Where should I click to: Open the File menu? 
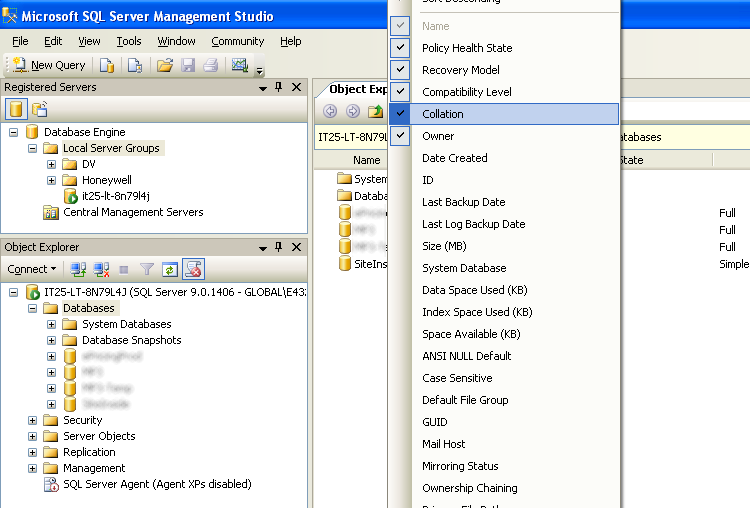point(20,41)
